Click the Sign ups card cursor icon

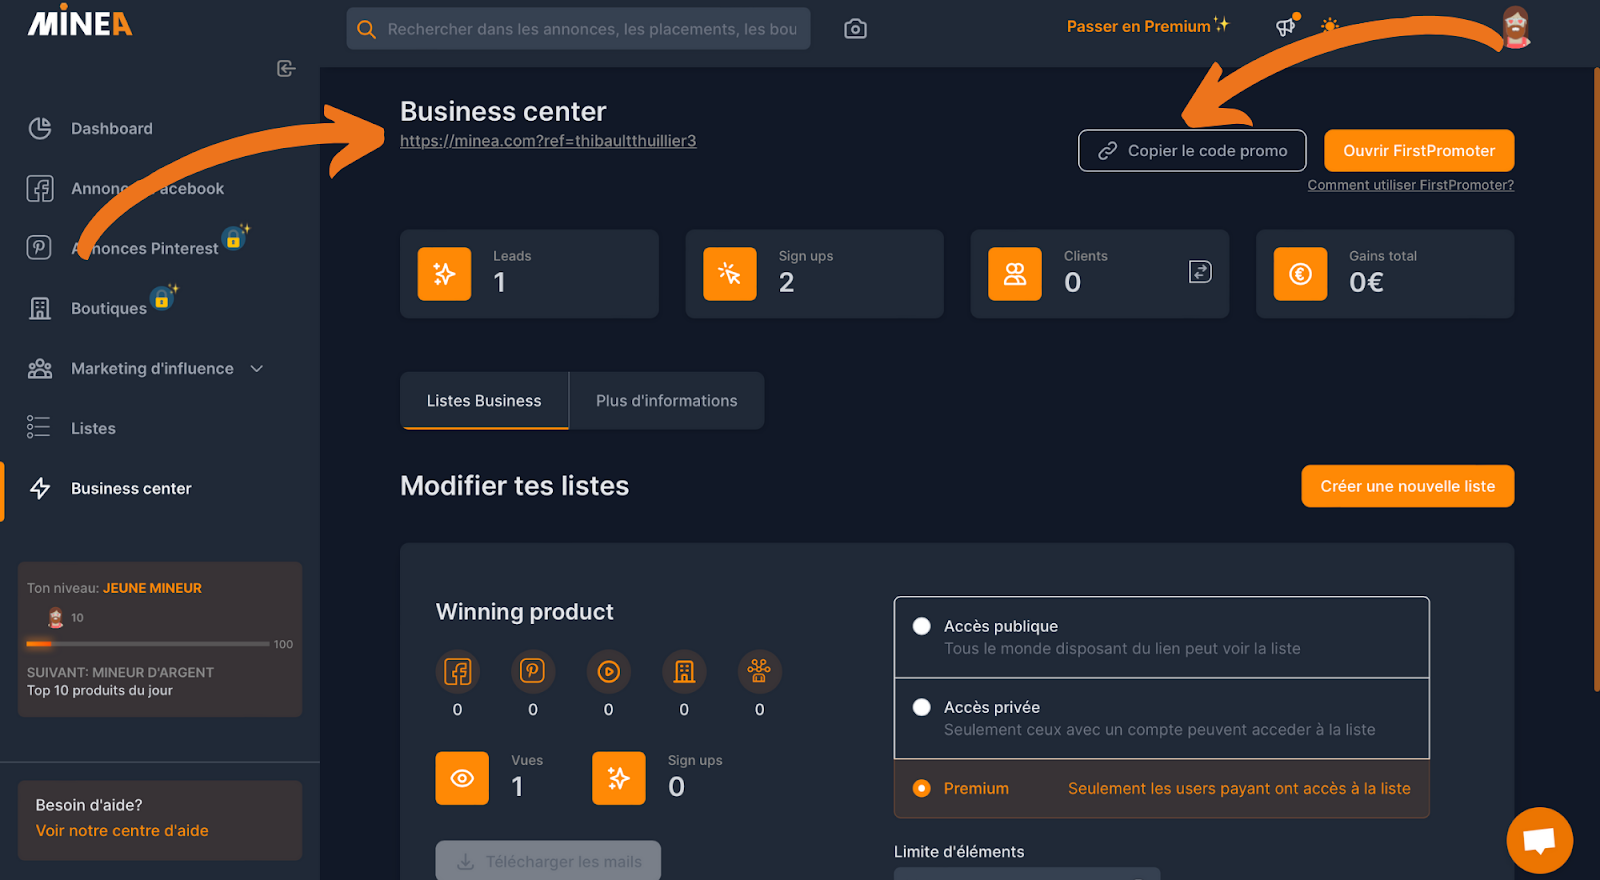[x=730, y=274]
